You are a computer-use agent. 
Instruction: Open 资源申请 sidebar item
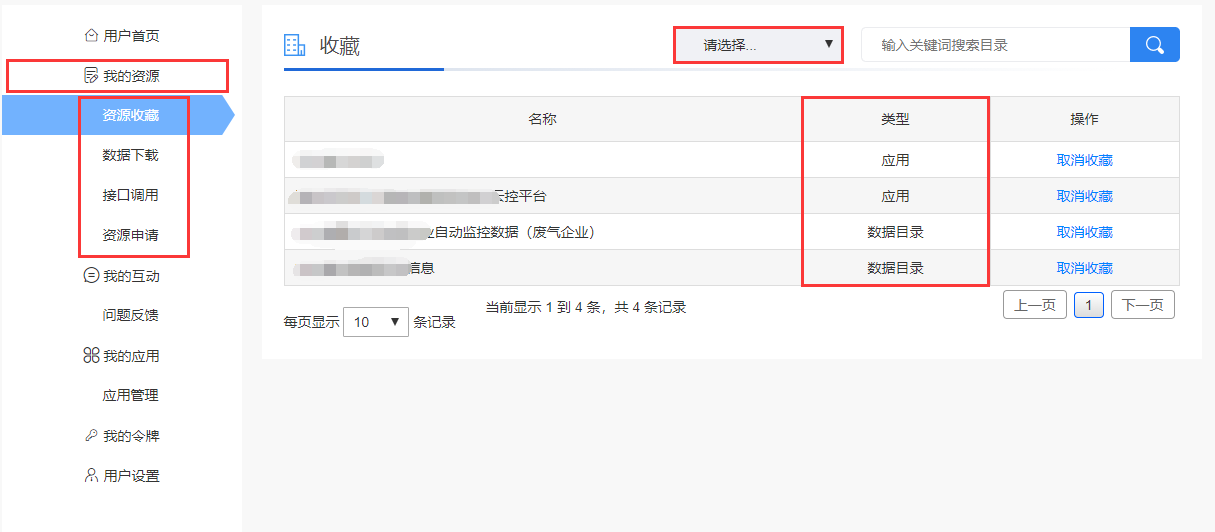[130, 236]
